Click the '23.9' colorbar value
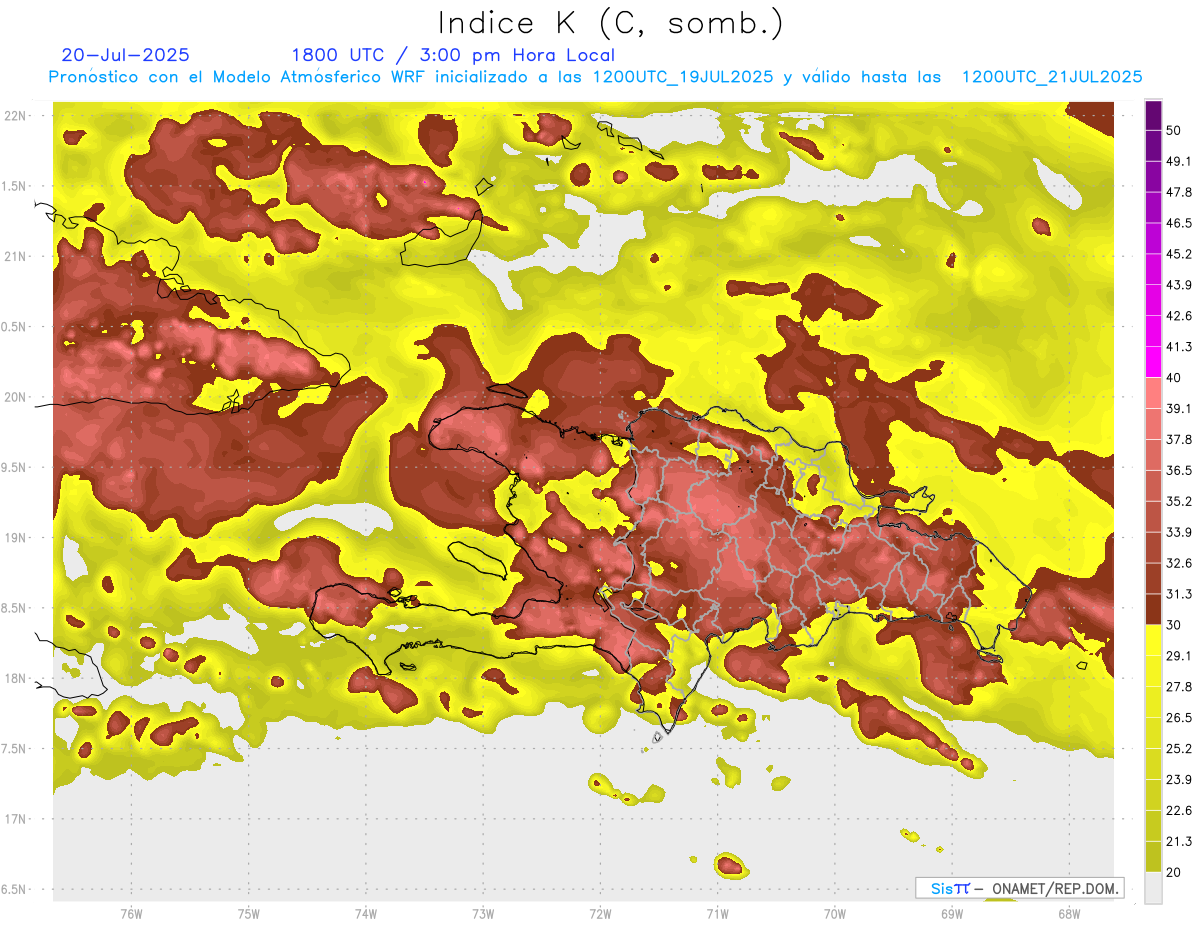The width and height of the screenshot is (1200, 927). point(1179,780)
